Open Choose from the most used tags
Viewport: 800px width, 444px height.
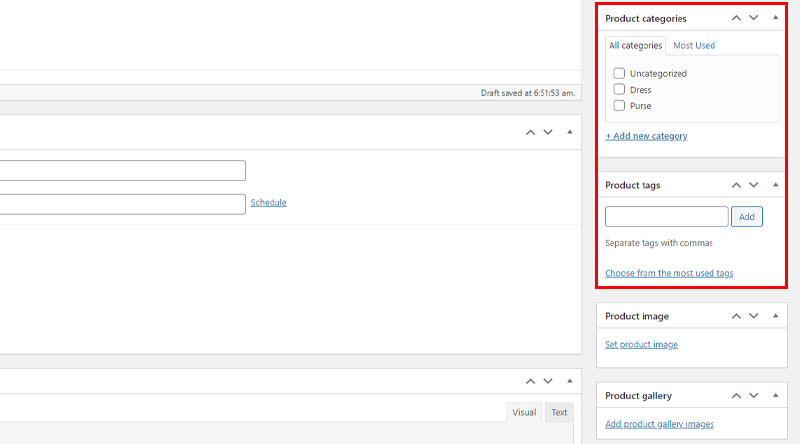pos(669,273)
